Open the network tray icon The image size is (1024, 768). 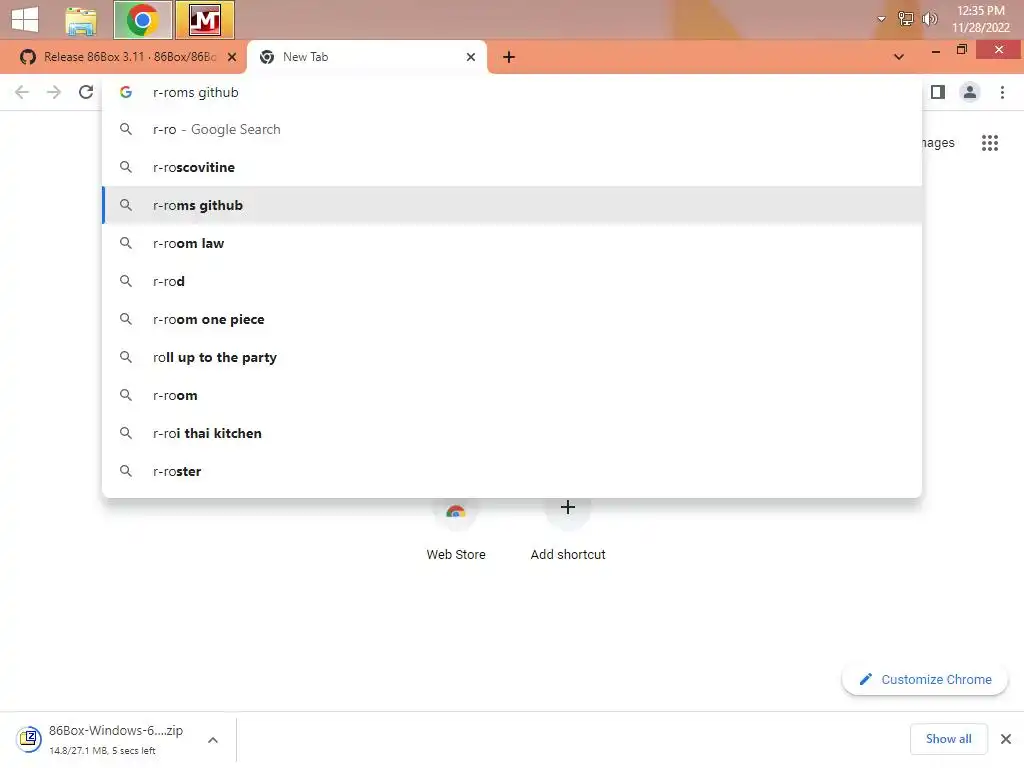pos(905,19)
